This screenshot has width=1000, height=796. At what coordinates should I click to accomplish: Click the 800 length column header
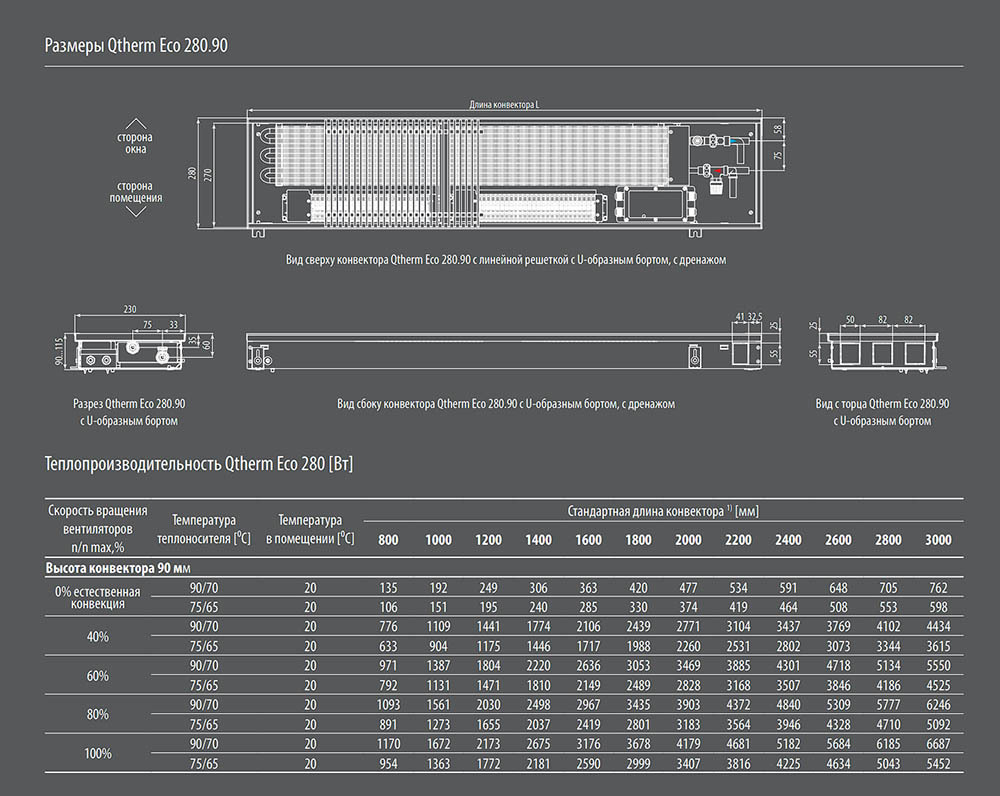click(388, 540)
